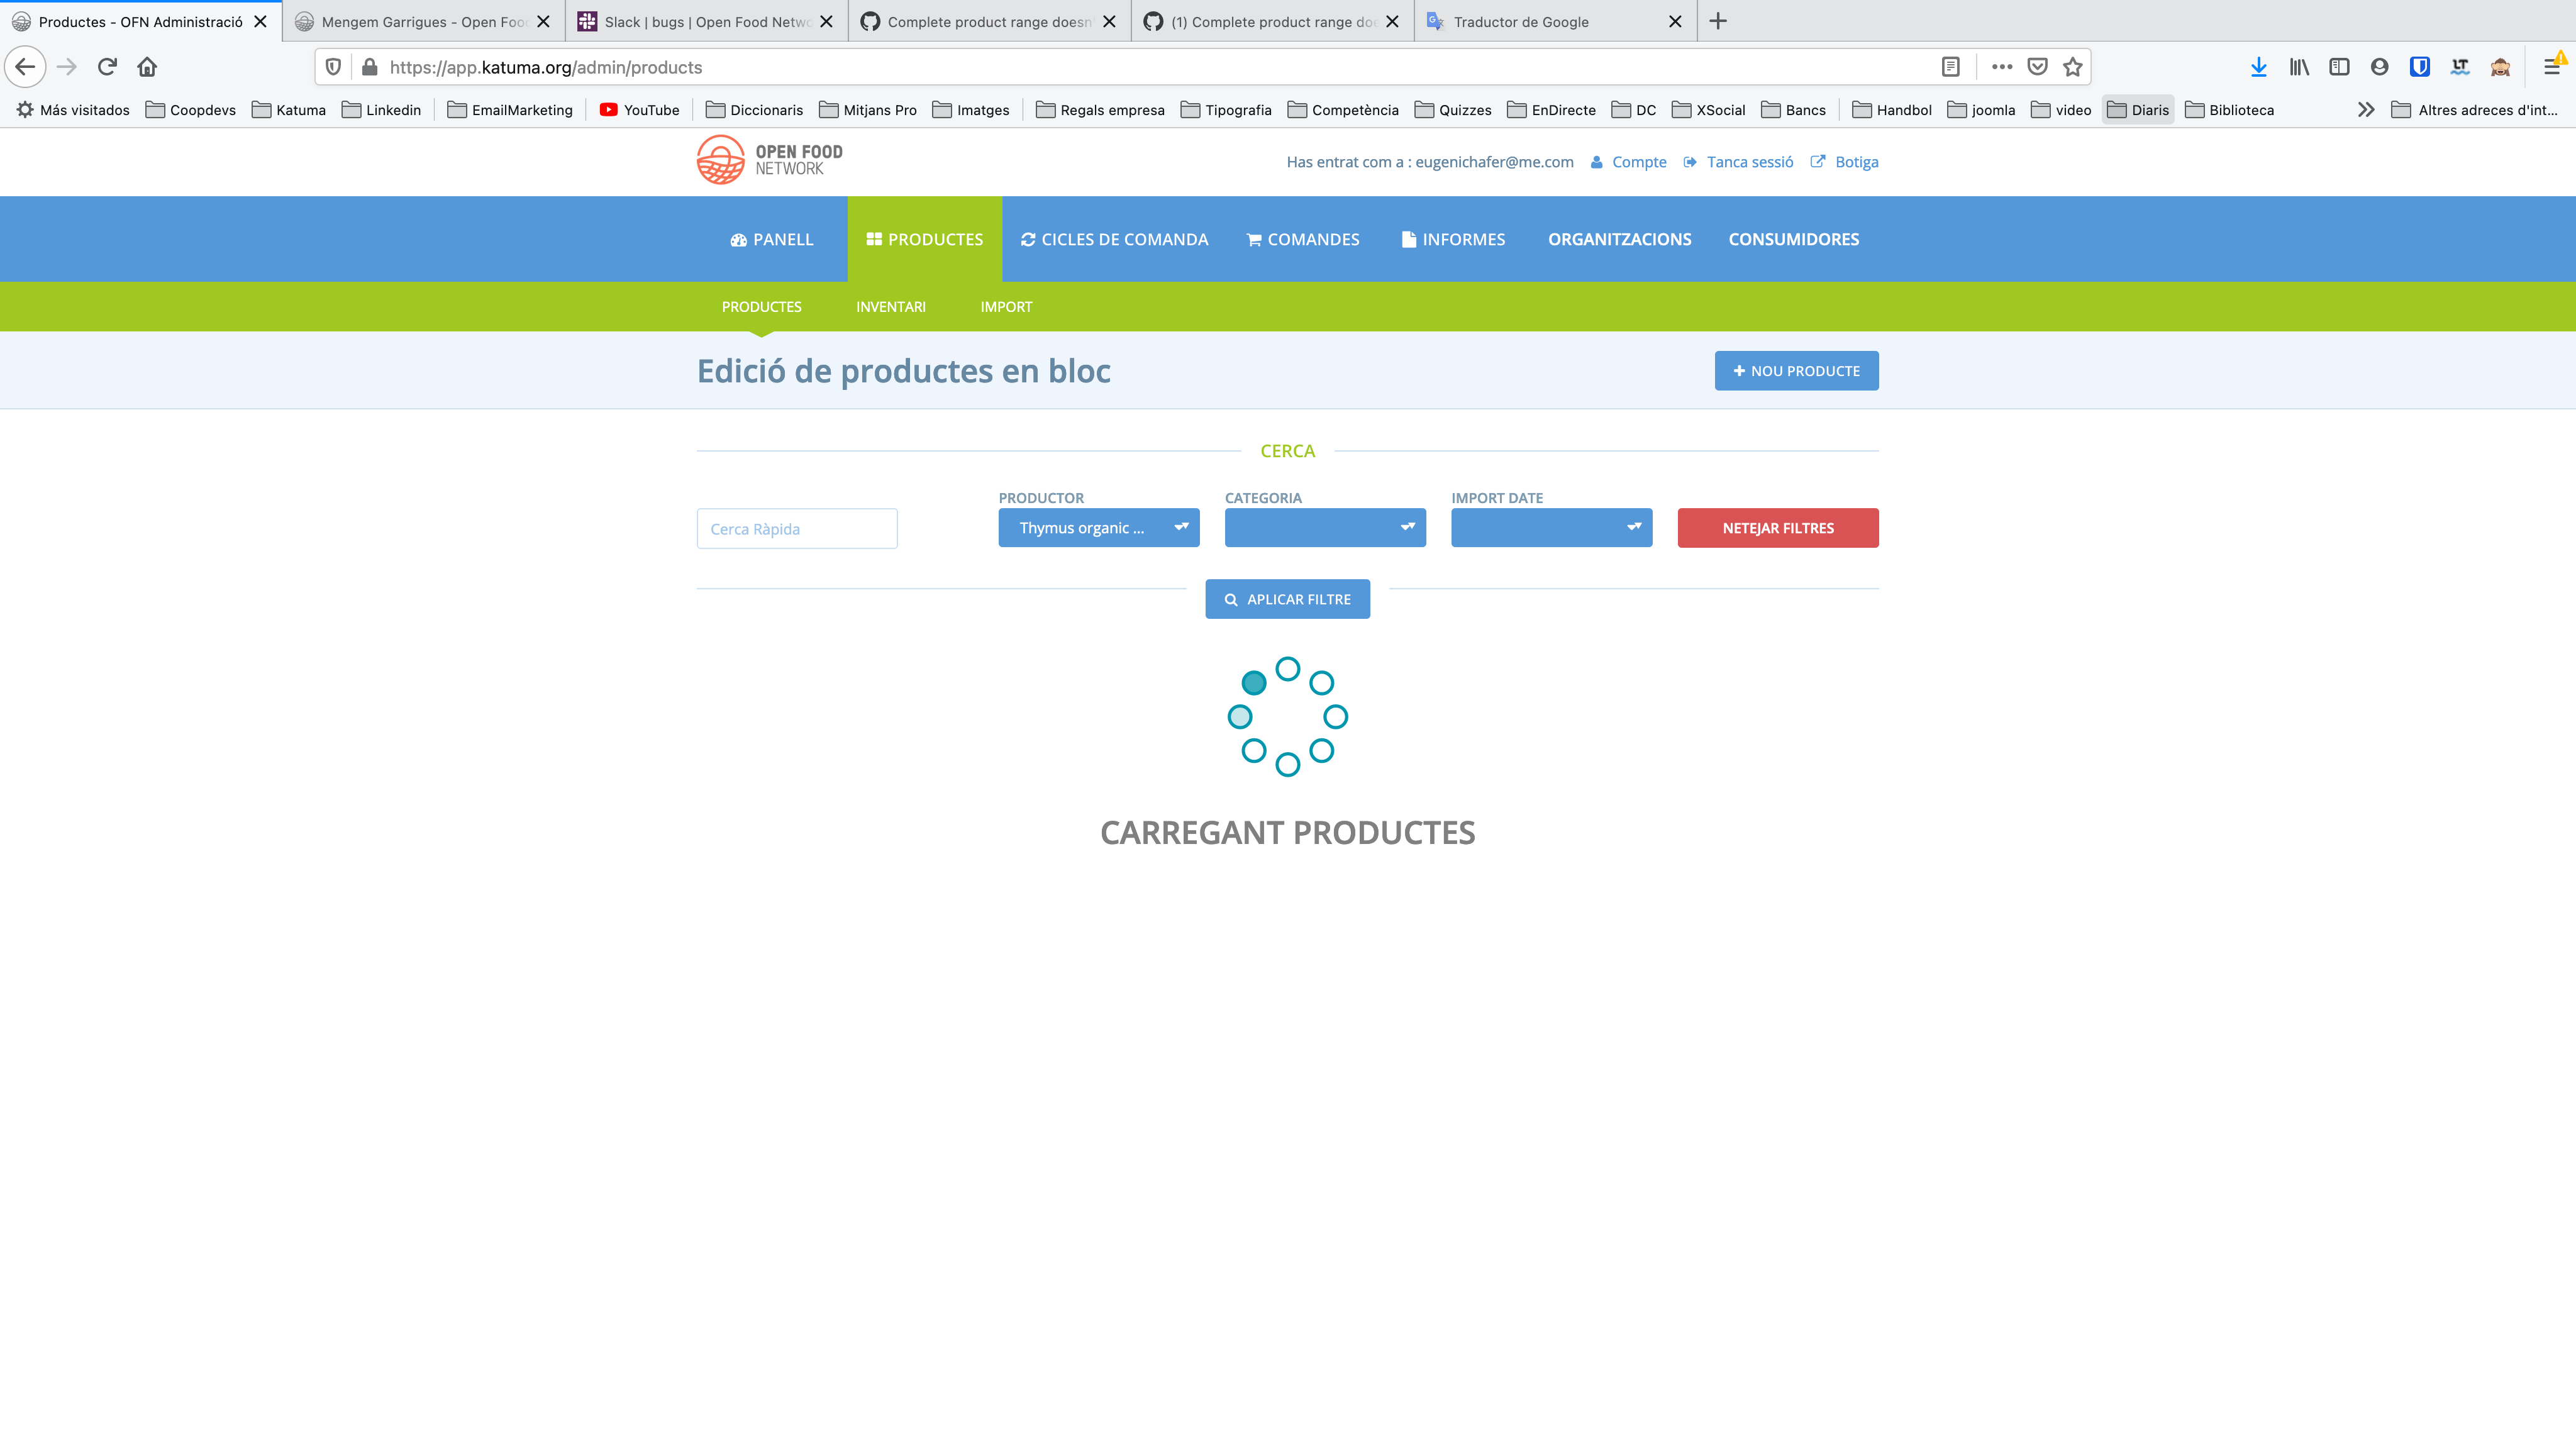Bookmark this page with the star icon
This screenshot has height=1449, width=2576.
[x=2073, y=67]
